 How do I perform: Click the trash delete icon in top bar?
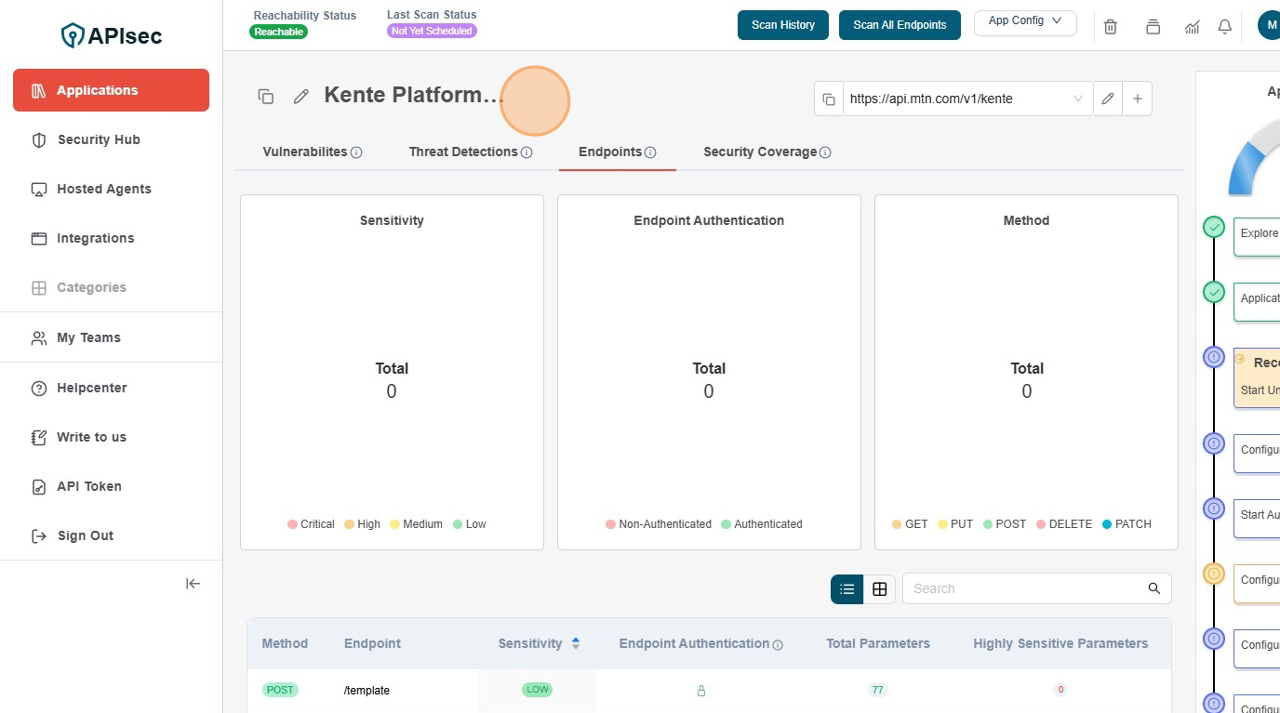1110,27
